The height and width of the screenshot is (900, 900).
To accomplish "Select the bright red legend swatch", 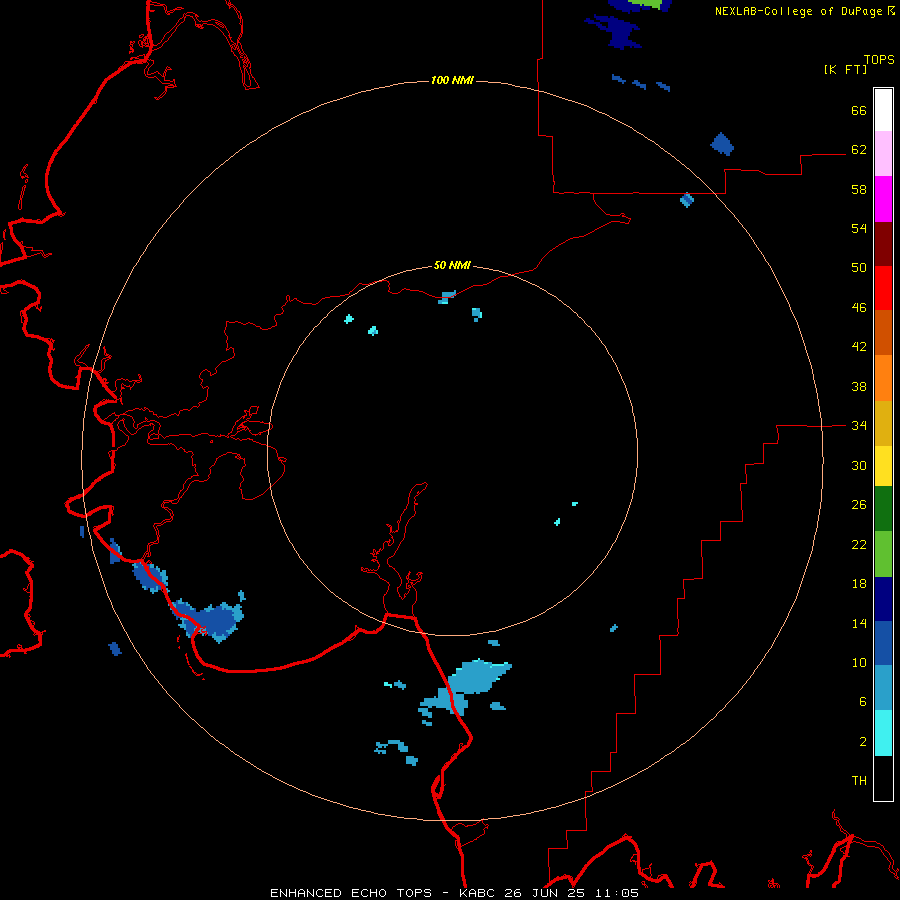I will [x=883, y=288].
